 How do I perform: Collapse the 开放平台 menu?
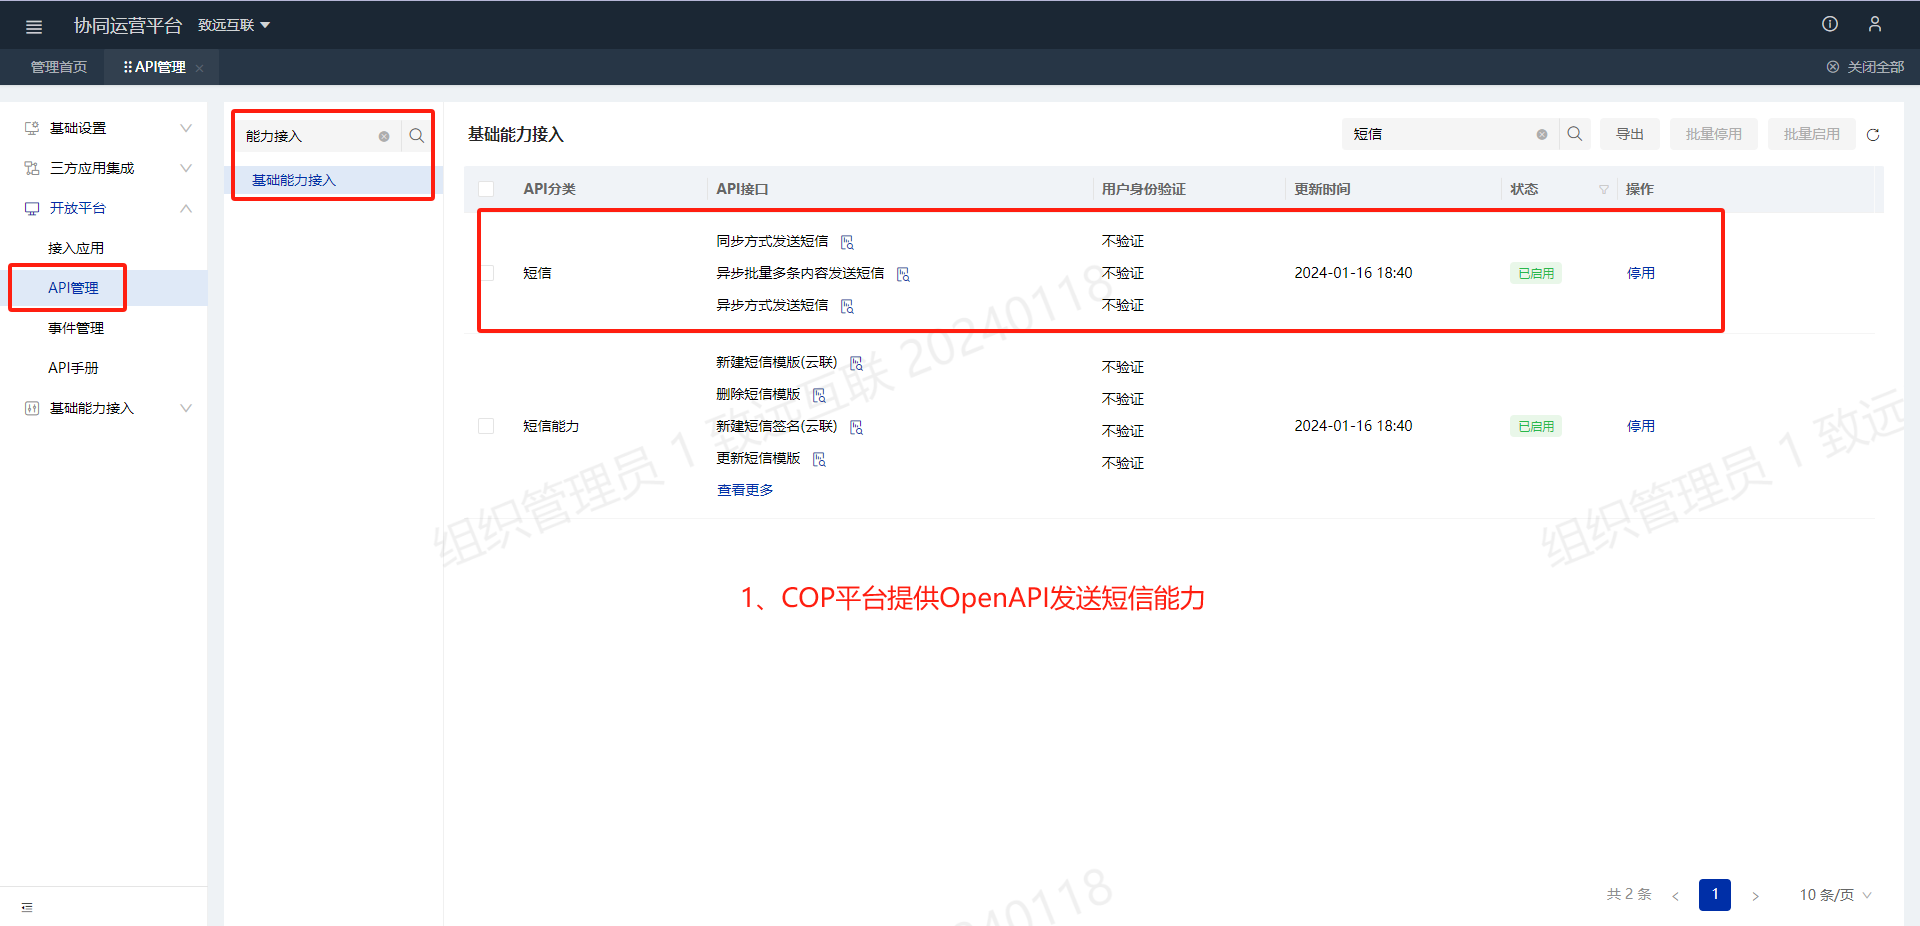[x=104, y=208]
